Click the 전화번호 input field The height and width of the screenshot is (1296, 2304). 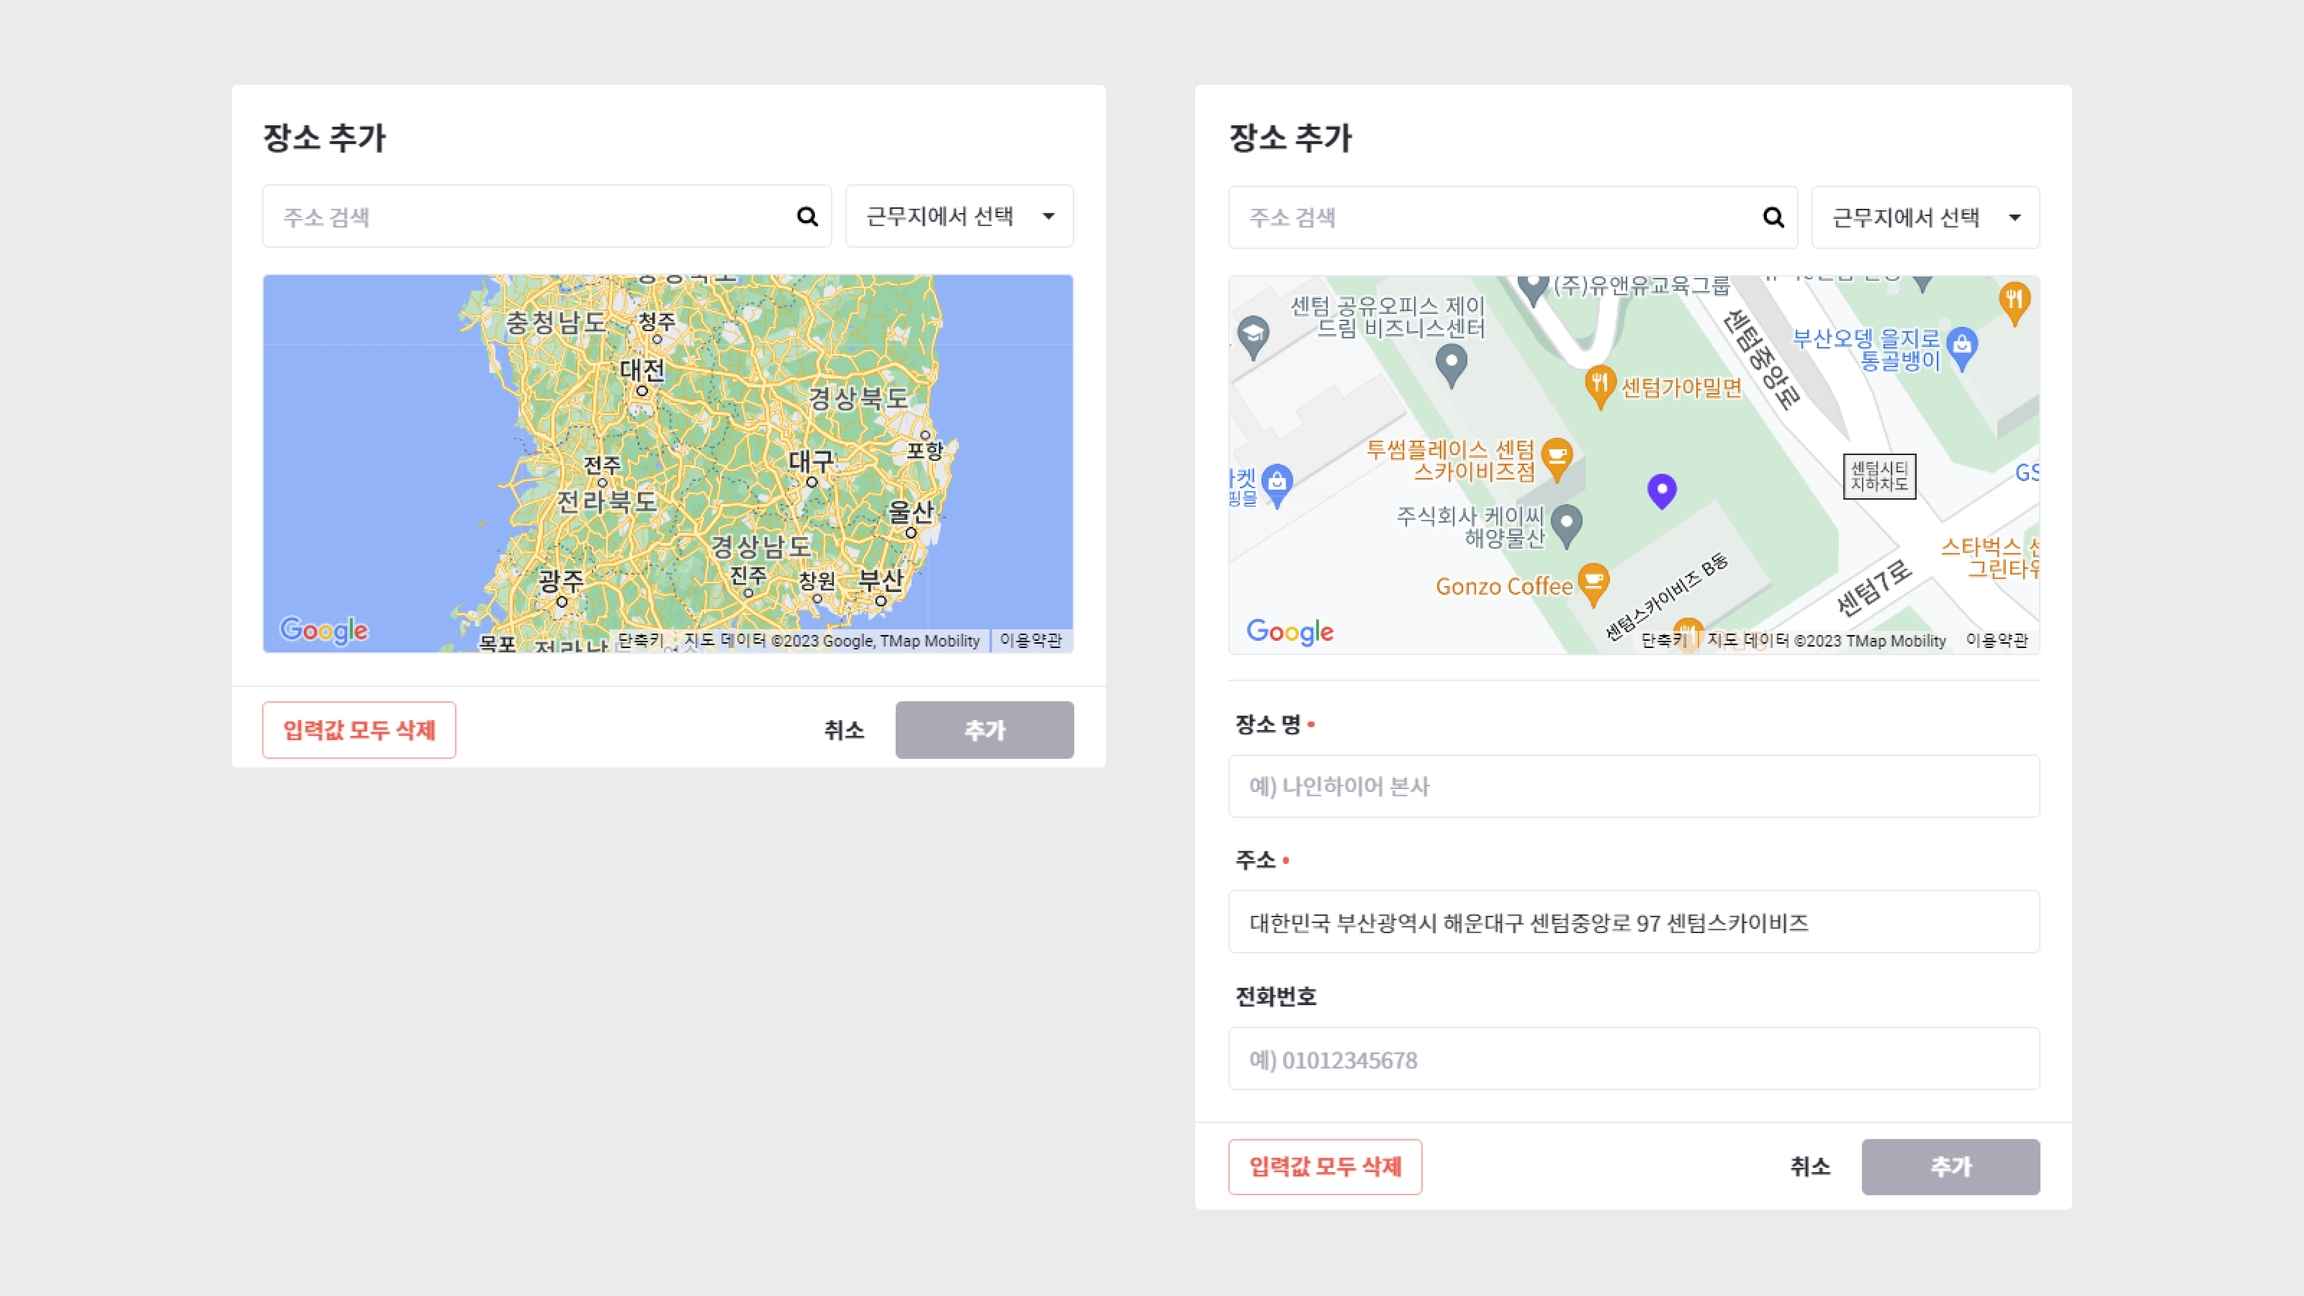point(1633,1059)
